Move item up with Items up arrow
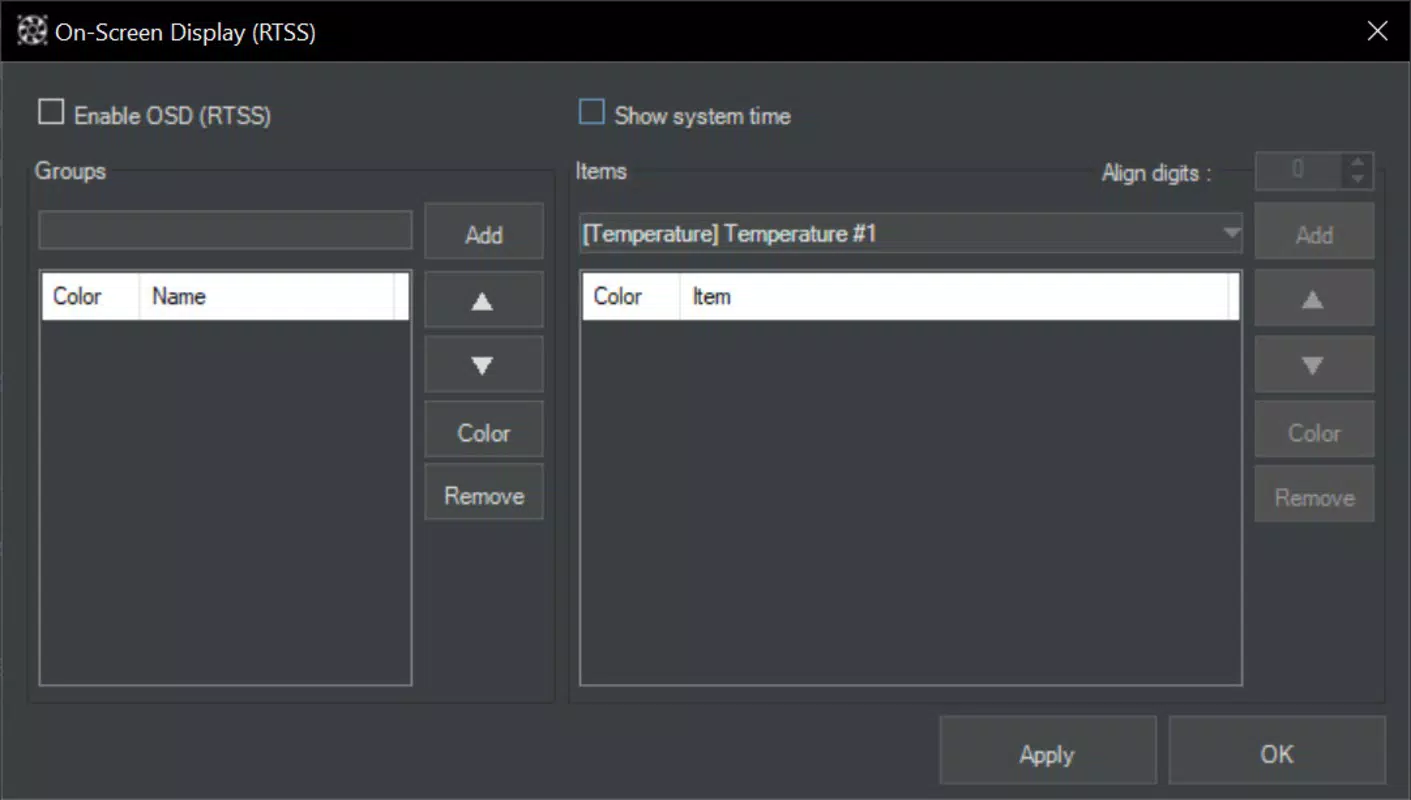Image resolution: width=1411 pixels, height=800 pixels. coord(1313,299)
